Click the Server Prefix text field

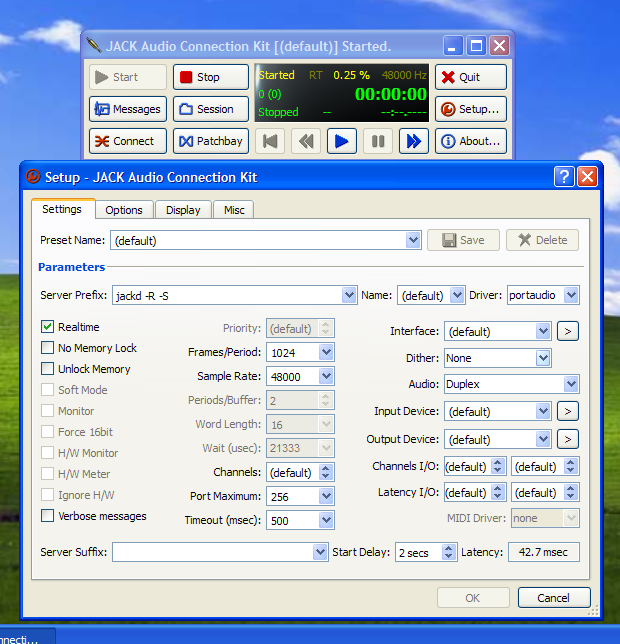pos(227,295)
